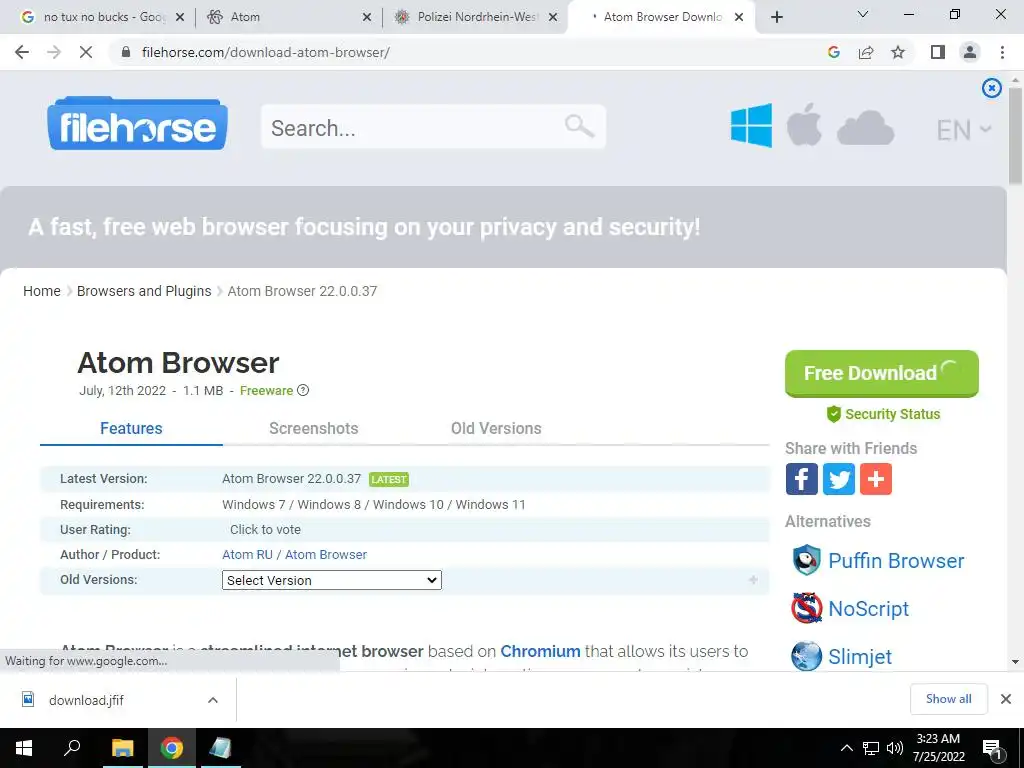Share on Facebook
Viewport: 1024px width, 768px height.
pyautogui.click(x=801, y=479)
